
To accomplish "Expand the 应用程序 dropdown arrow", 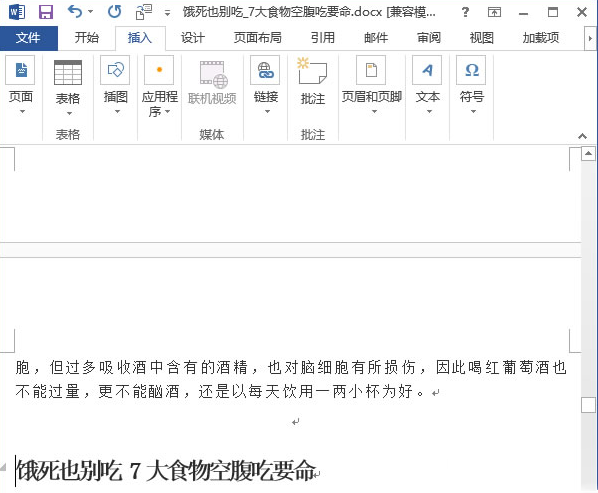I will tap(167, 112).
